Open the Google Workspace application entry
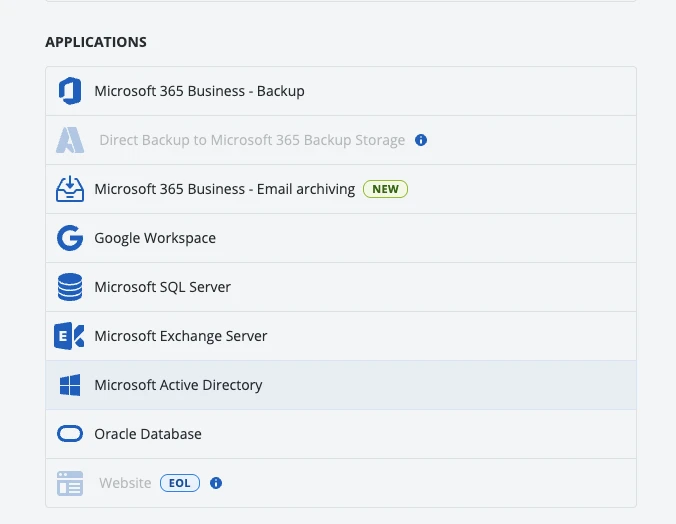This screenshot has width=676, height=524. click(x=341, y=238)
